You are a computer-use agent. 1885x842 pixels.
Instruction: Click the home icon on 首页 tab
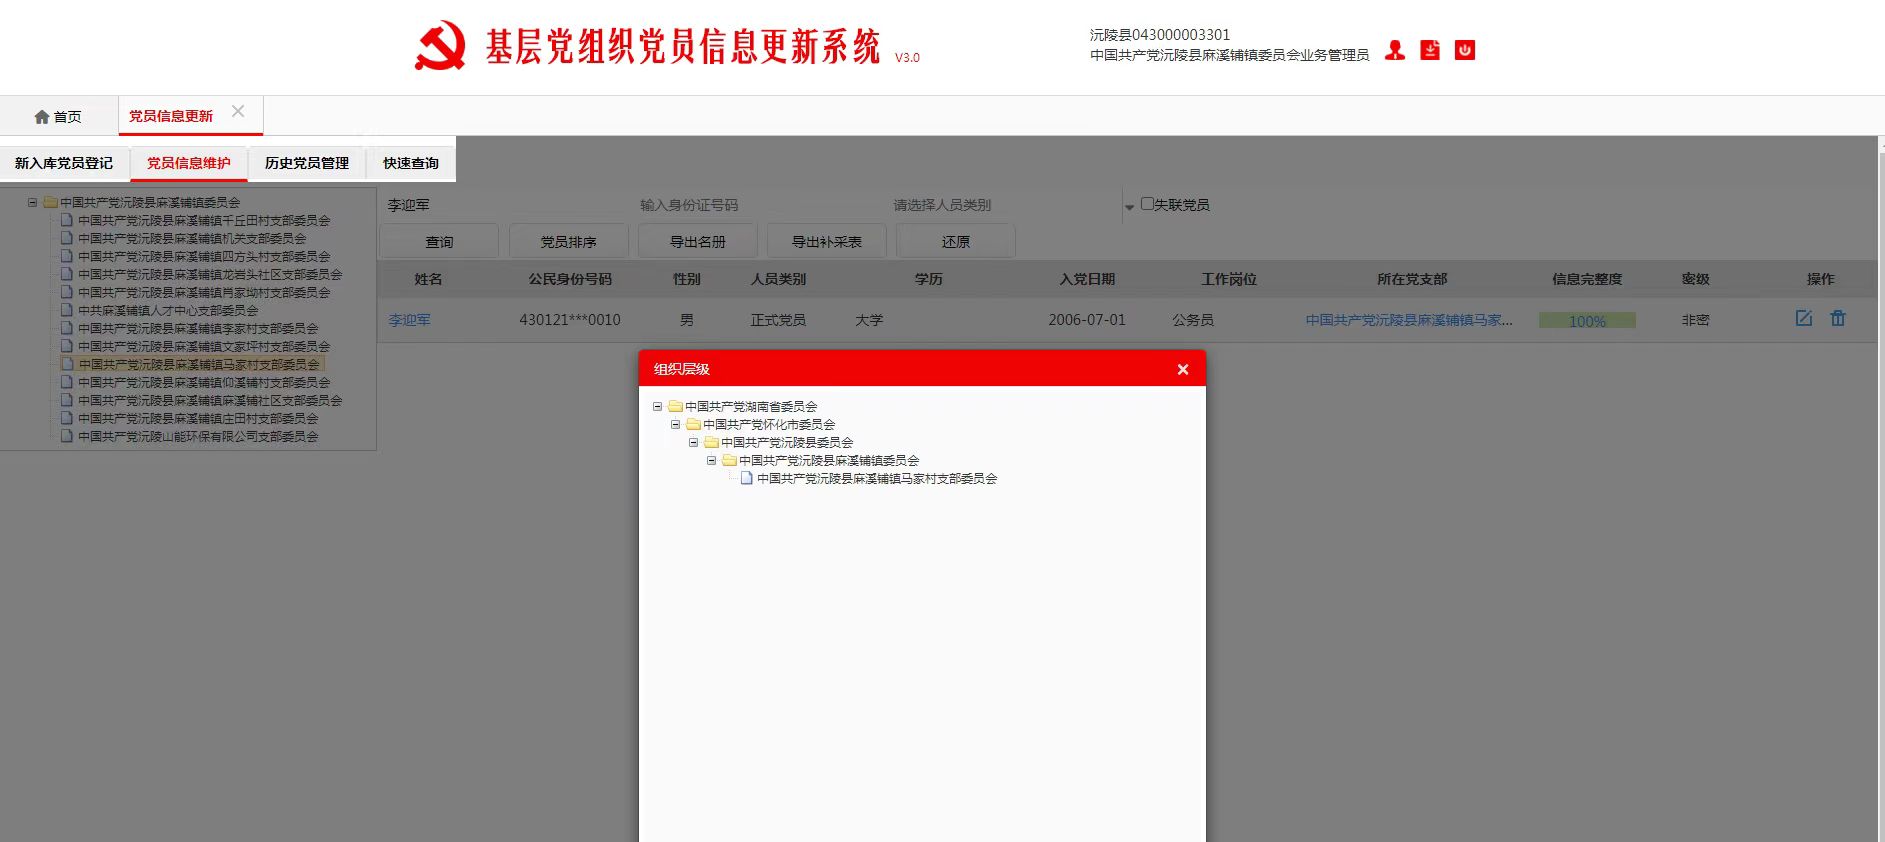click(42, 117)
